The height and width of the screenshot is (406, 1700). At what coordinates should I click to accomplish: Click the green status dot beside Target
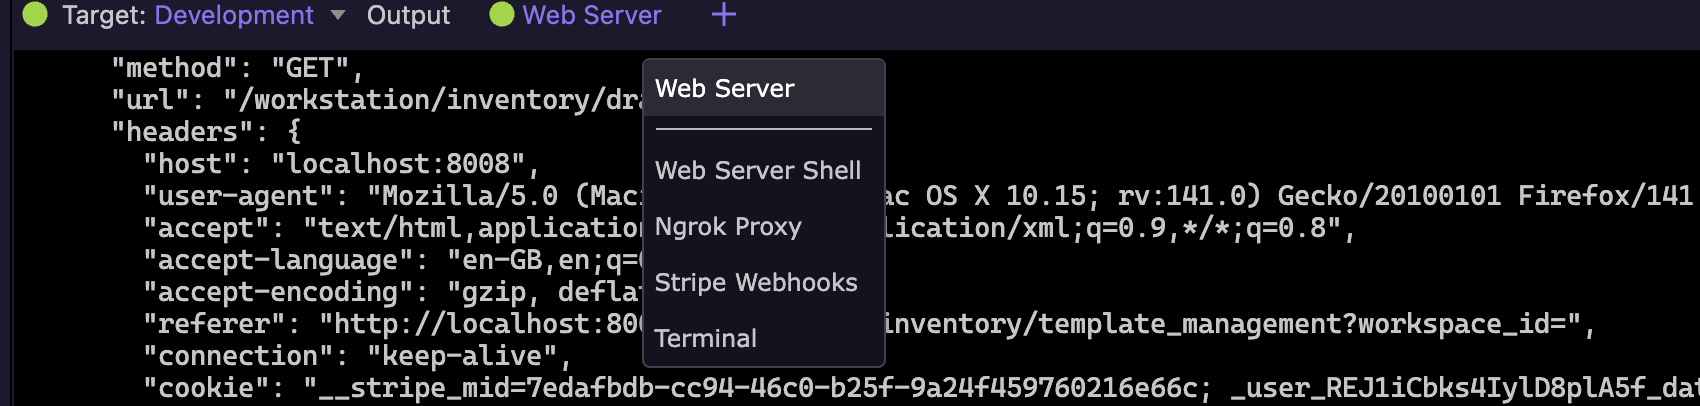(x=35, y=14)
